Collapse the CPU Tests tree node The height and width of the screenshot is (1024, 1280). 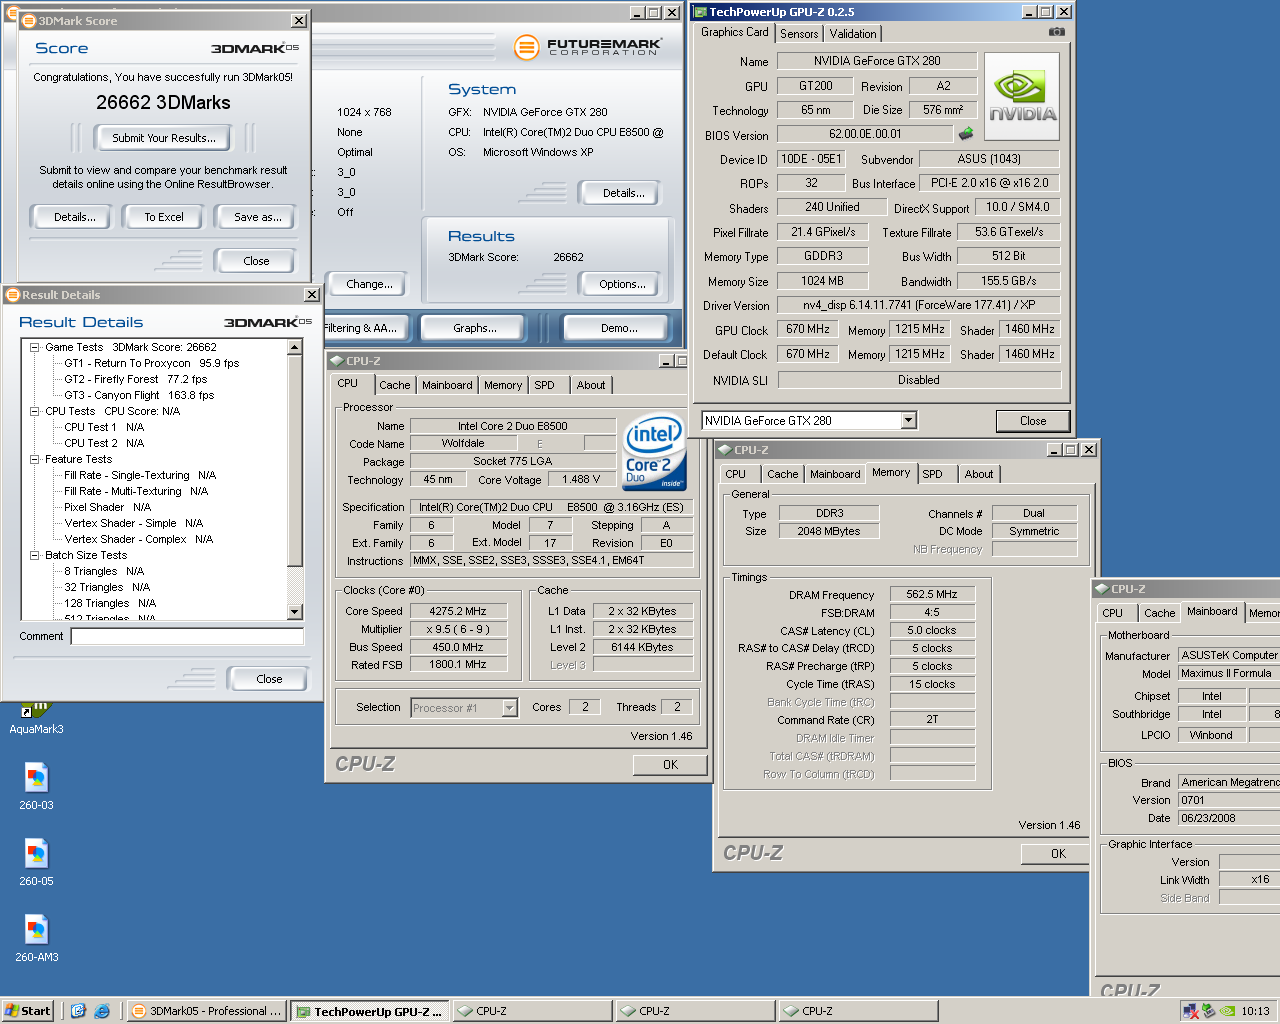pos(35,411)
